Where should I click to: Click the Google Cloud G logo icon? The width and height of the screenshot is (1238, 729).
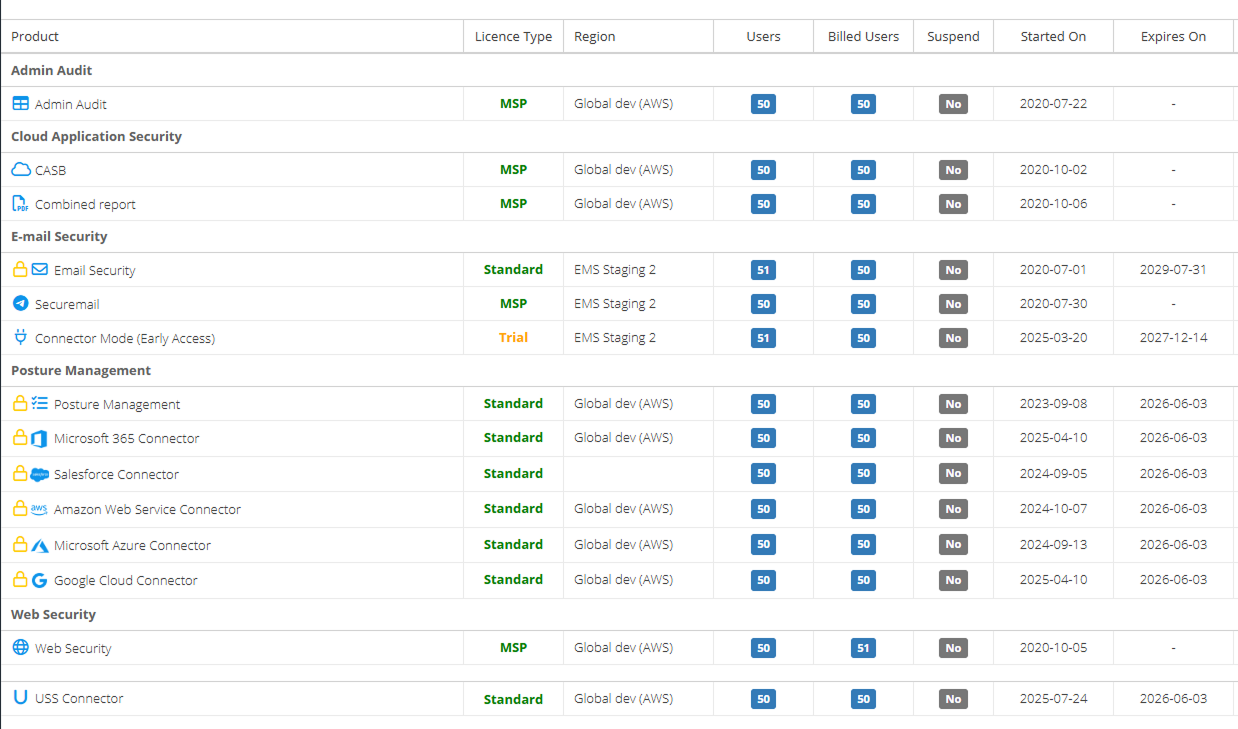click(40, 580)
